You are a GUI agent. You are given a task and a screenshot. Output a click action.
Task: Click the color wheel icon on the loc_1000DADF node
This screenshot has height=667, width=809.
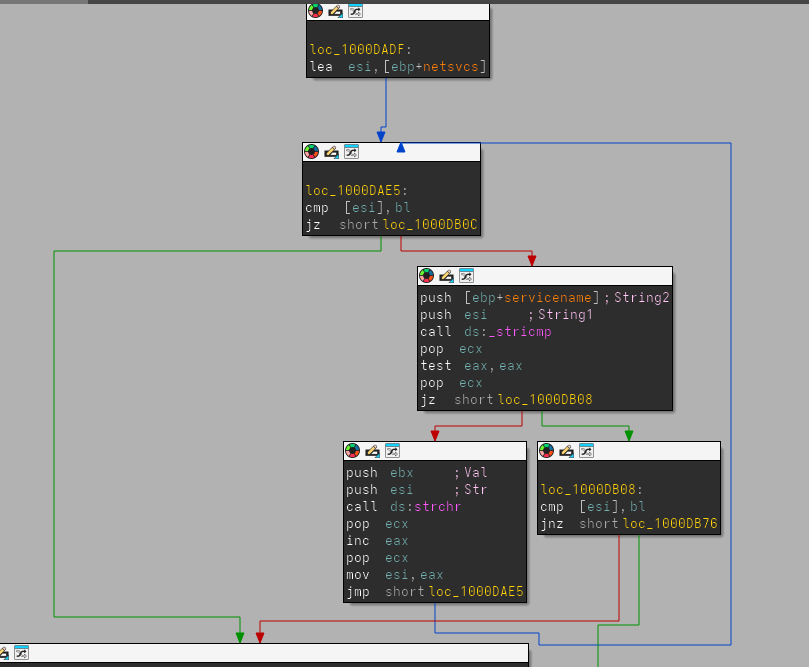(x=316, y=11)
